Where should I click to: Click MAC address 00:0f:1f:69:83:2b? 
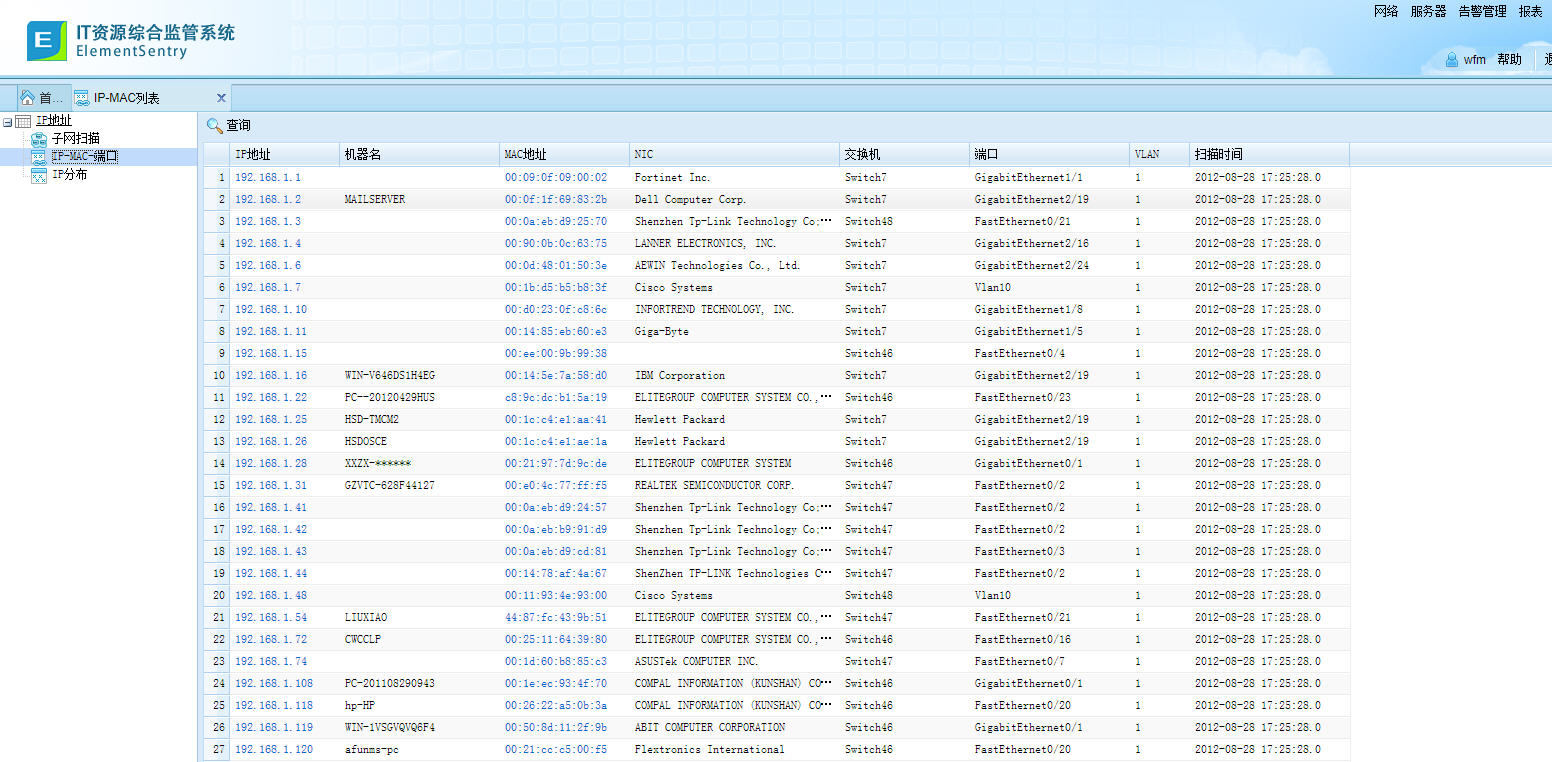pos(556,199)
